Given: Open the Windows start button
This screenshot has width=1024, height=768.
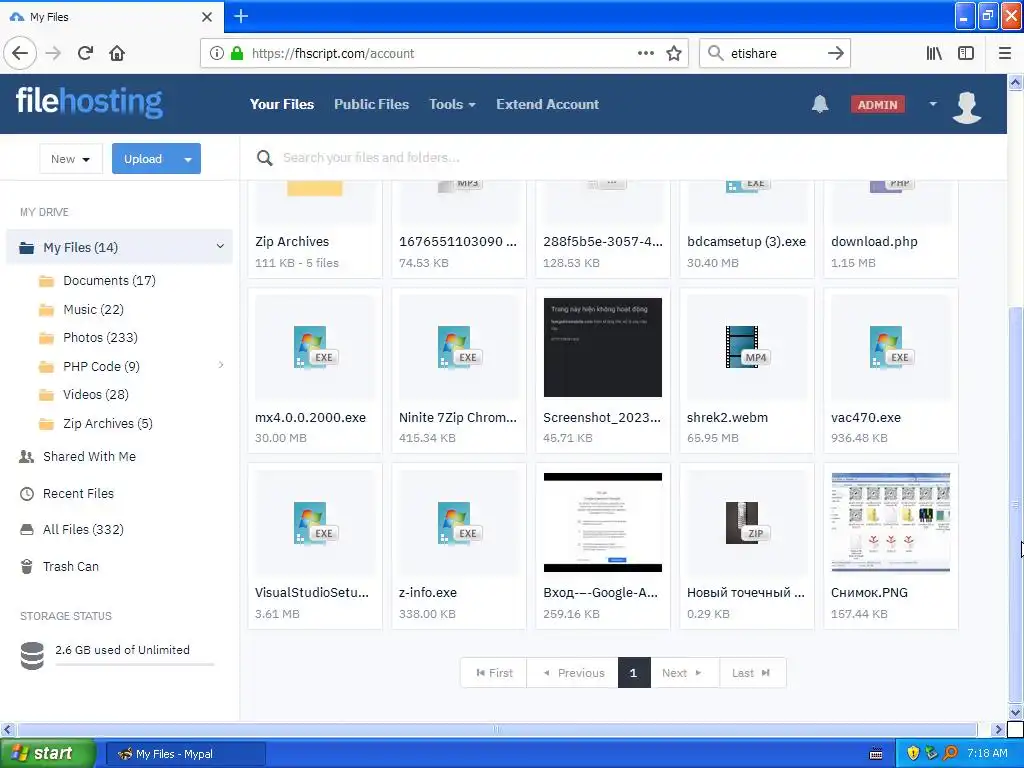Looking at the screenshot, I should tap(47, 753).
